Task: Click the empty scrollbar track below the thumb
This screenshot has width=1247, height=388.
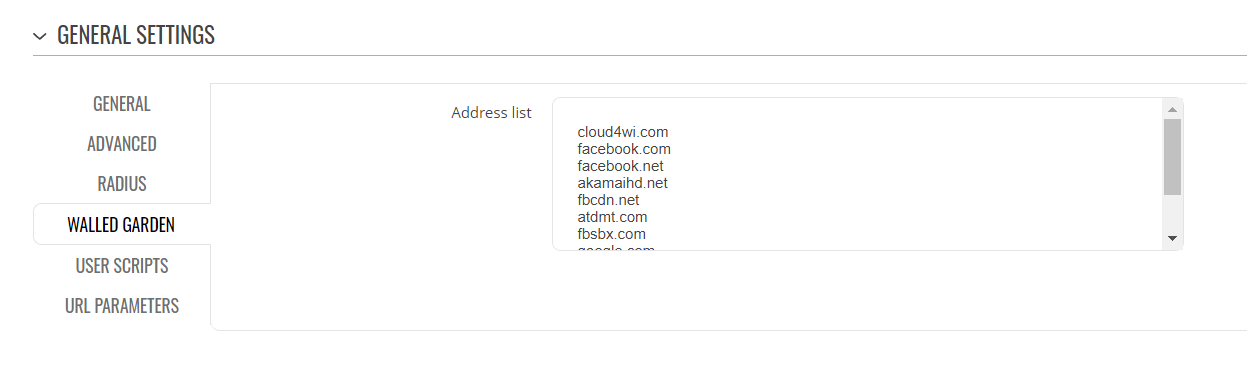Action: 1172,212
